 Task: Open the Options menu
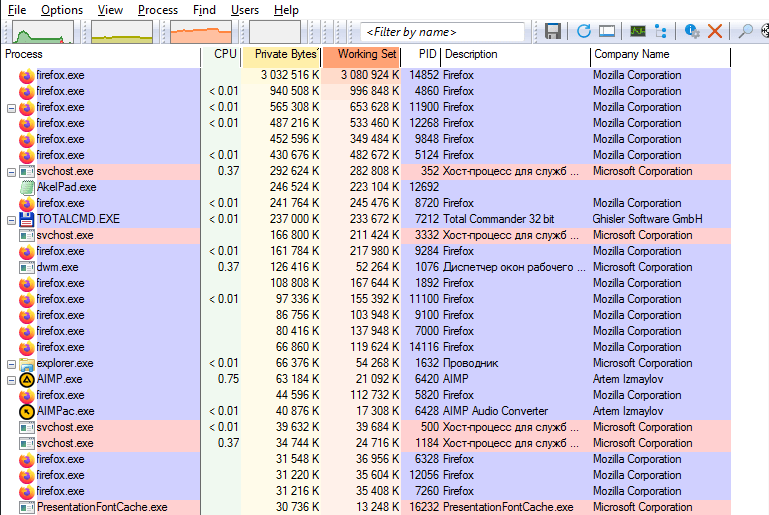click(62, 10)
